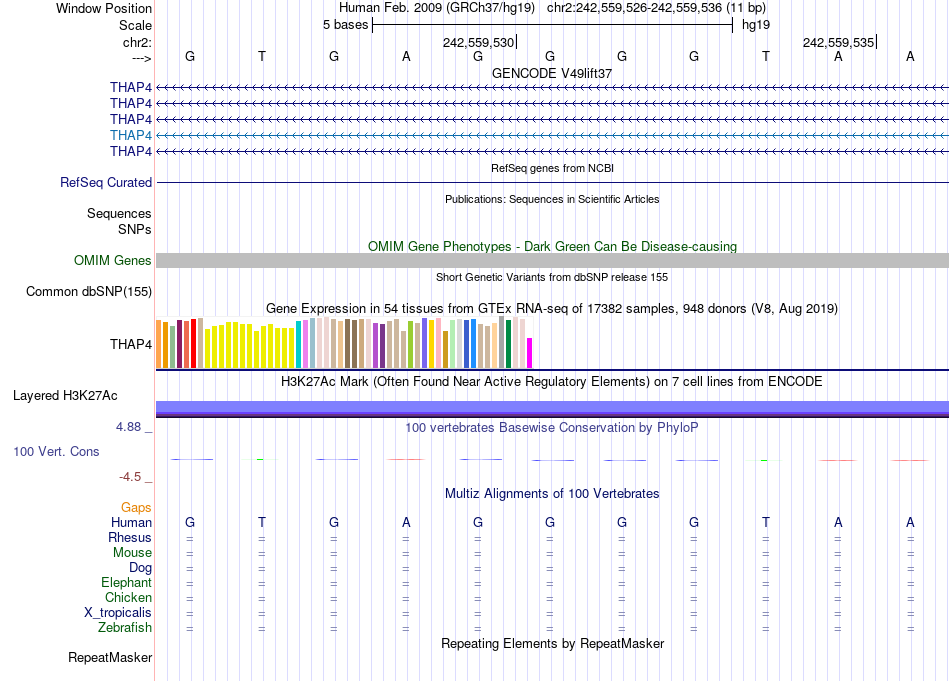This screenshot has width=950, height=681.
Task: Click the magenta bar in GTEx chart
Action: pyautogui.click(x=530, y=353)
